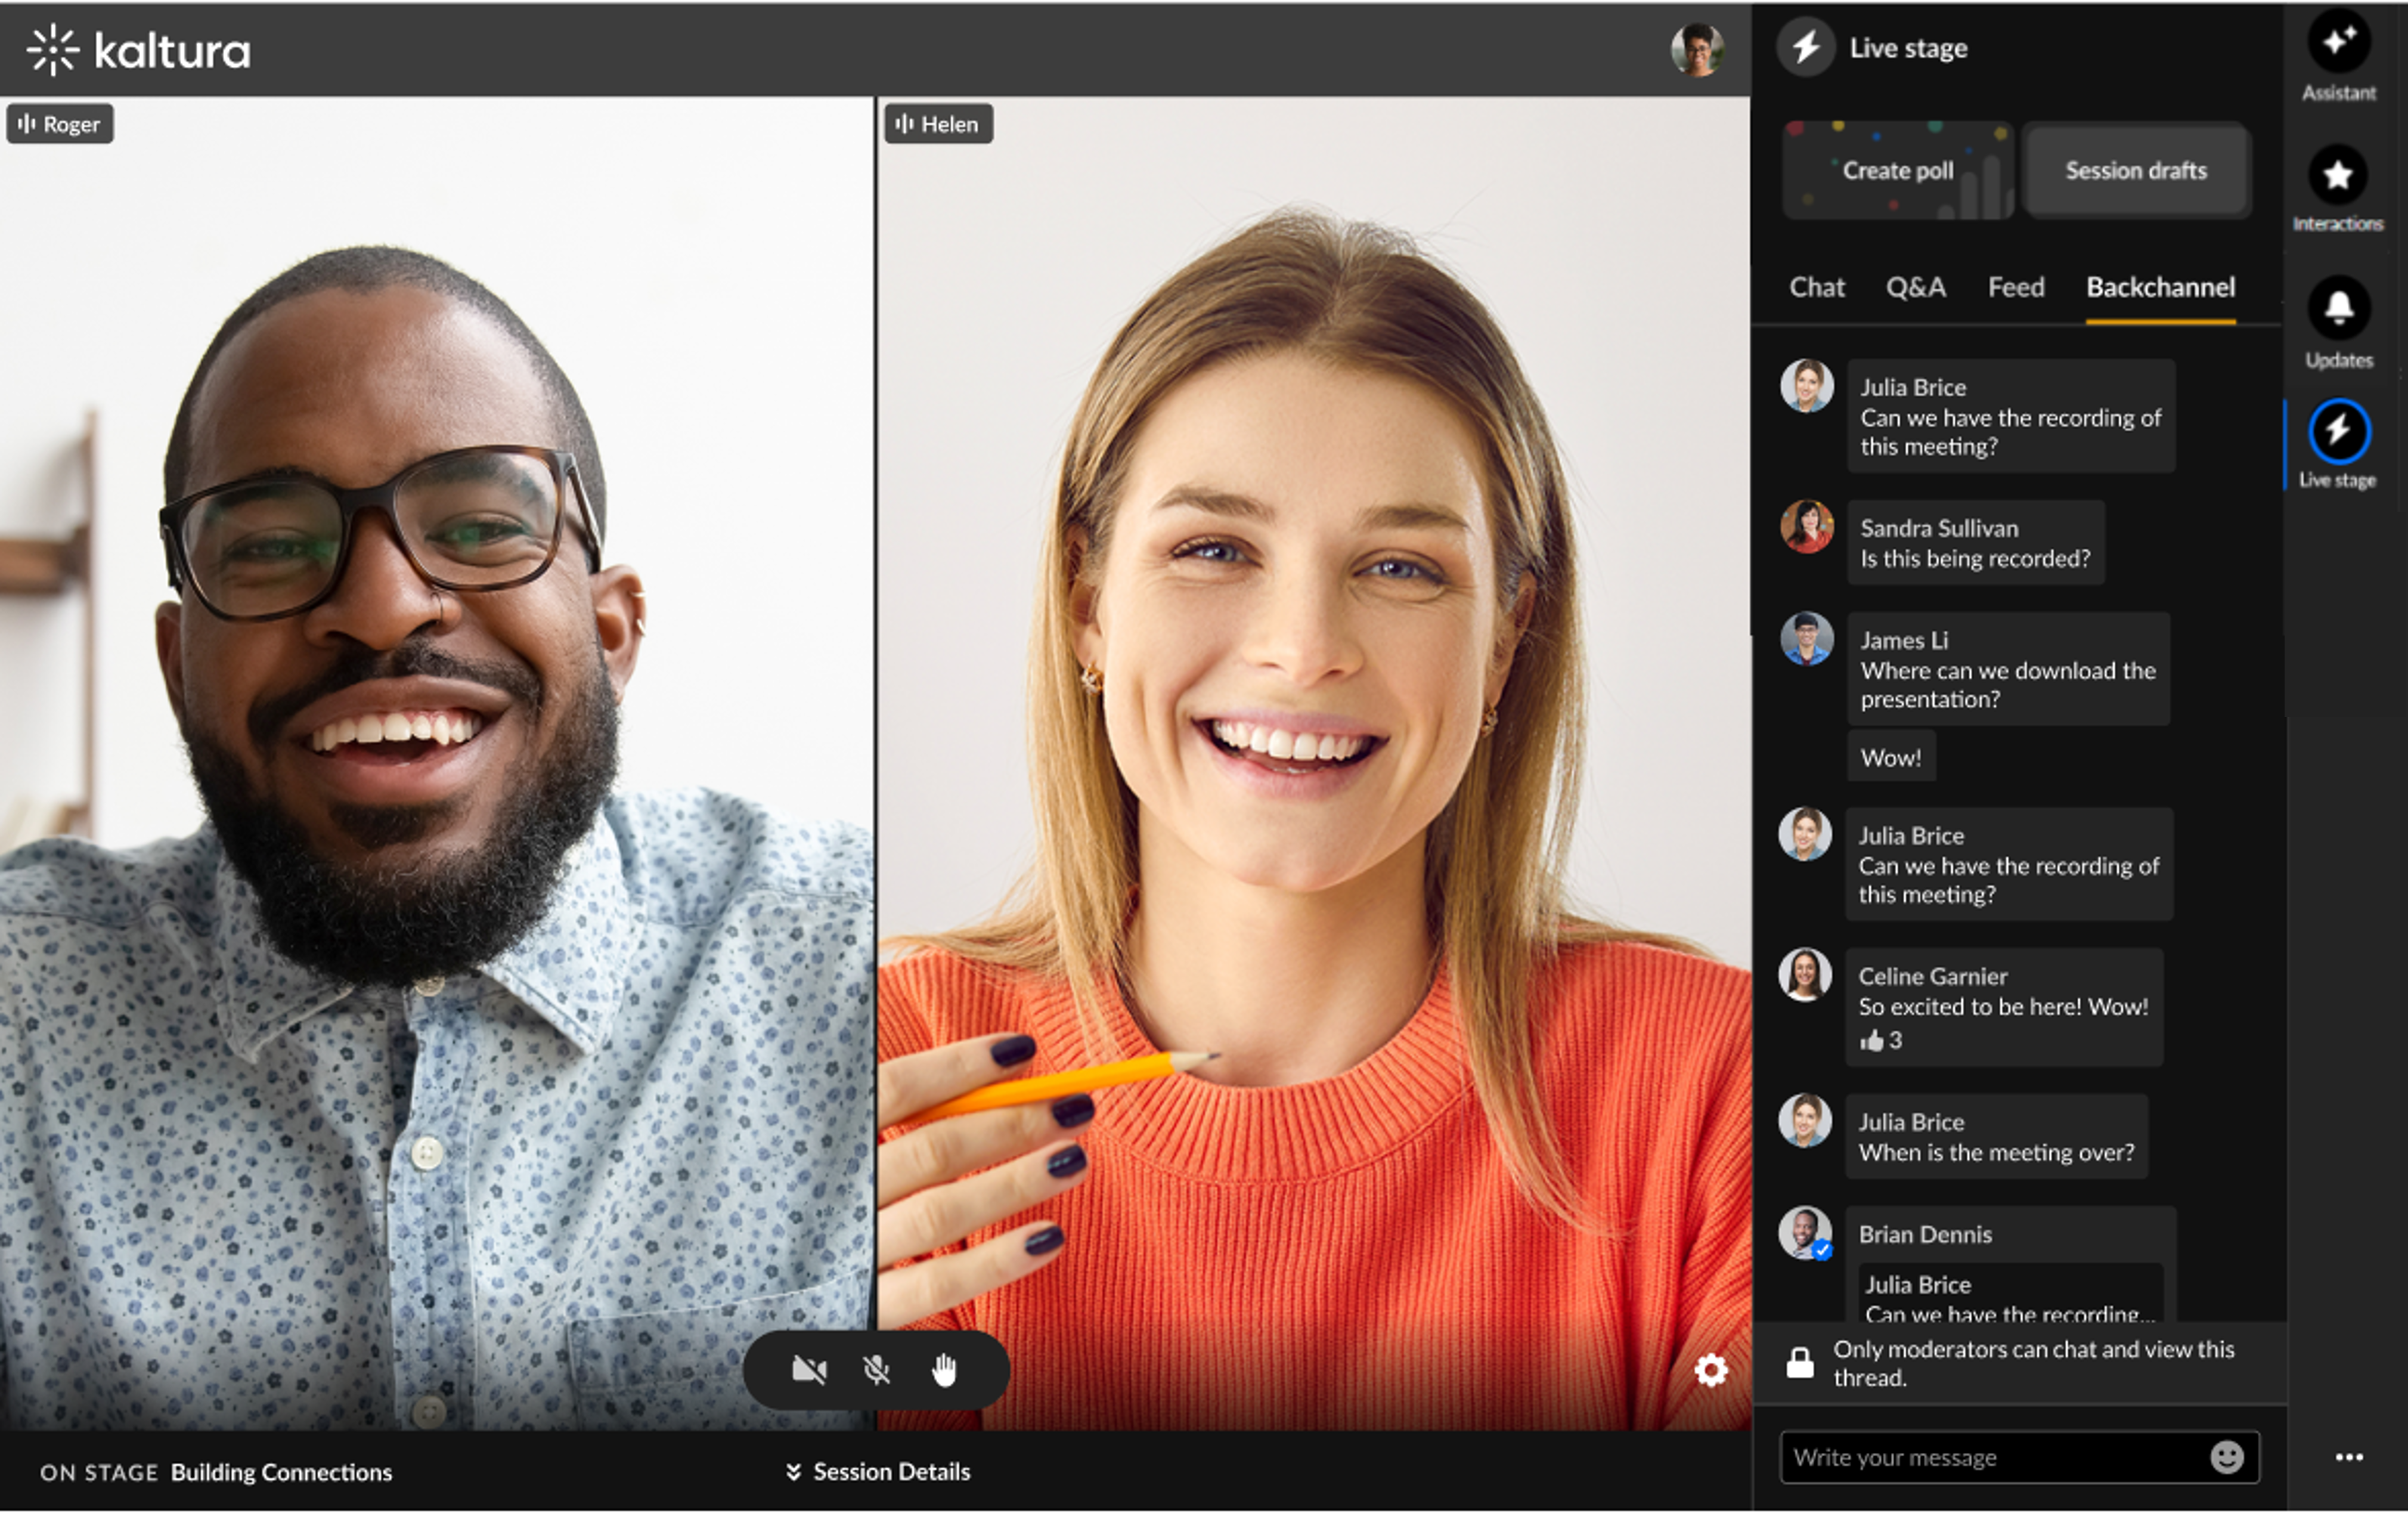
Task: Open Session drafts
Action: pyautogui.click(x=2136, y=171)
